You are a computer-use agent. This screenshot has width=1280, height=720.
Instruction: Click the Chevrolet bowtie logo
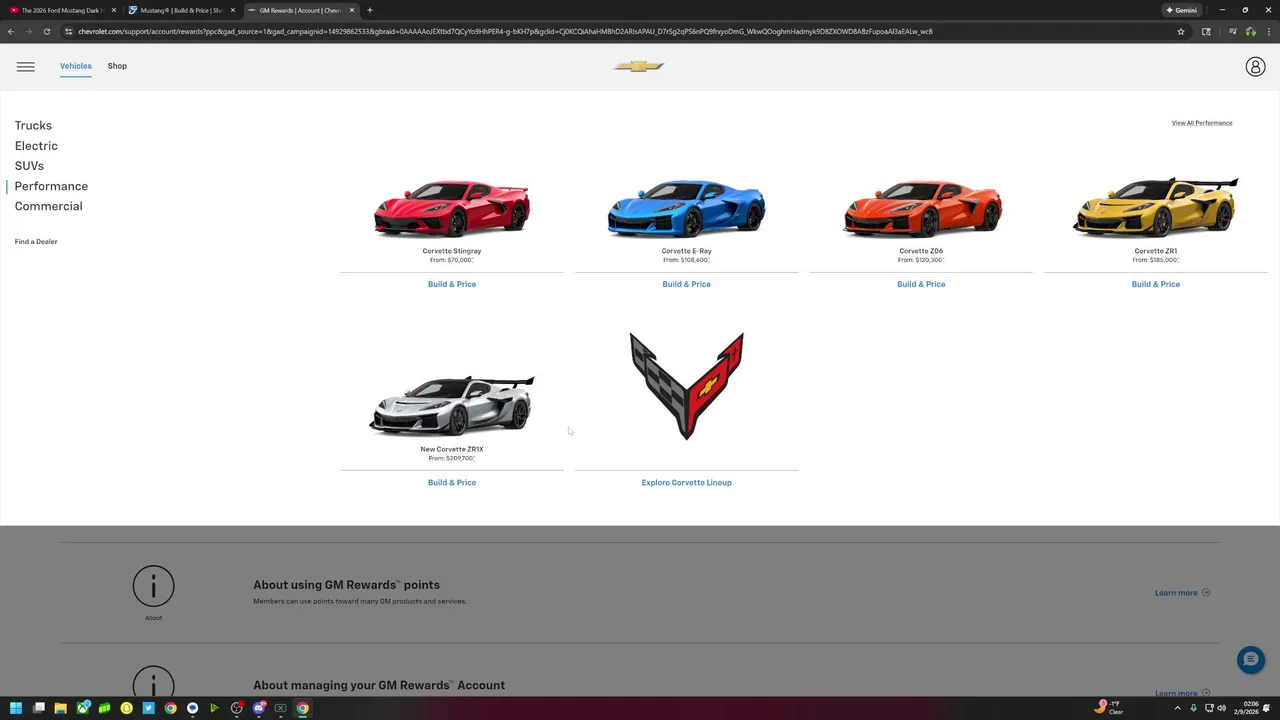coord(639,66)
